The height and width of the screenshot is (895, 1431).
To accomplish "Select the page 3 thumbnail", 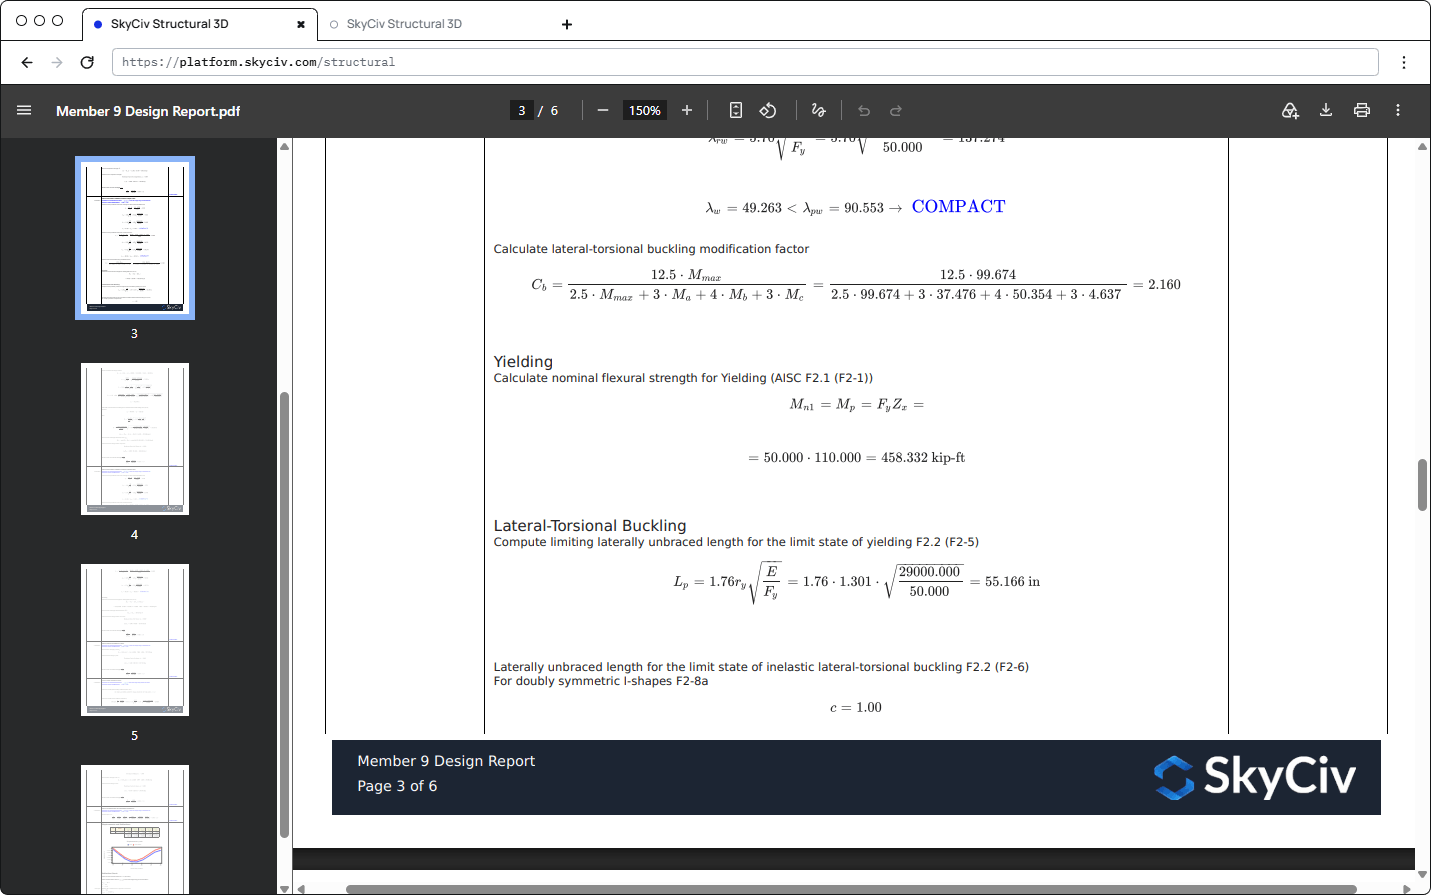I will [135, 238].
